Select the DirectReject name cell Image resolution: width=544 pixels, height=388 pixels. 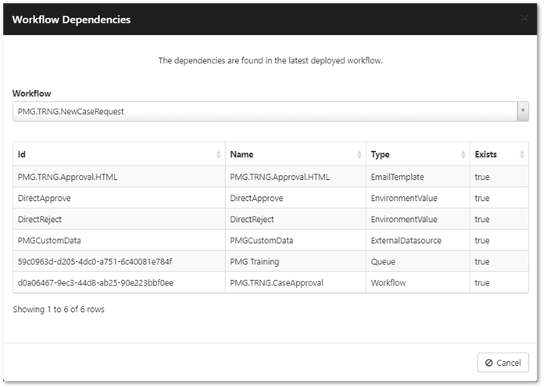tap(296, 219)
